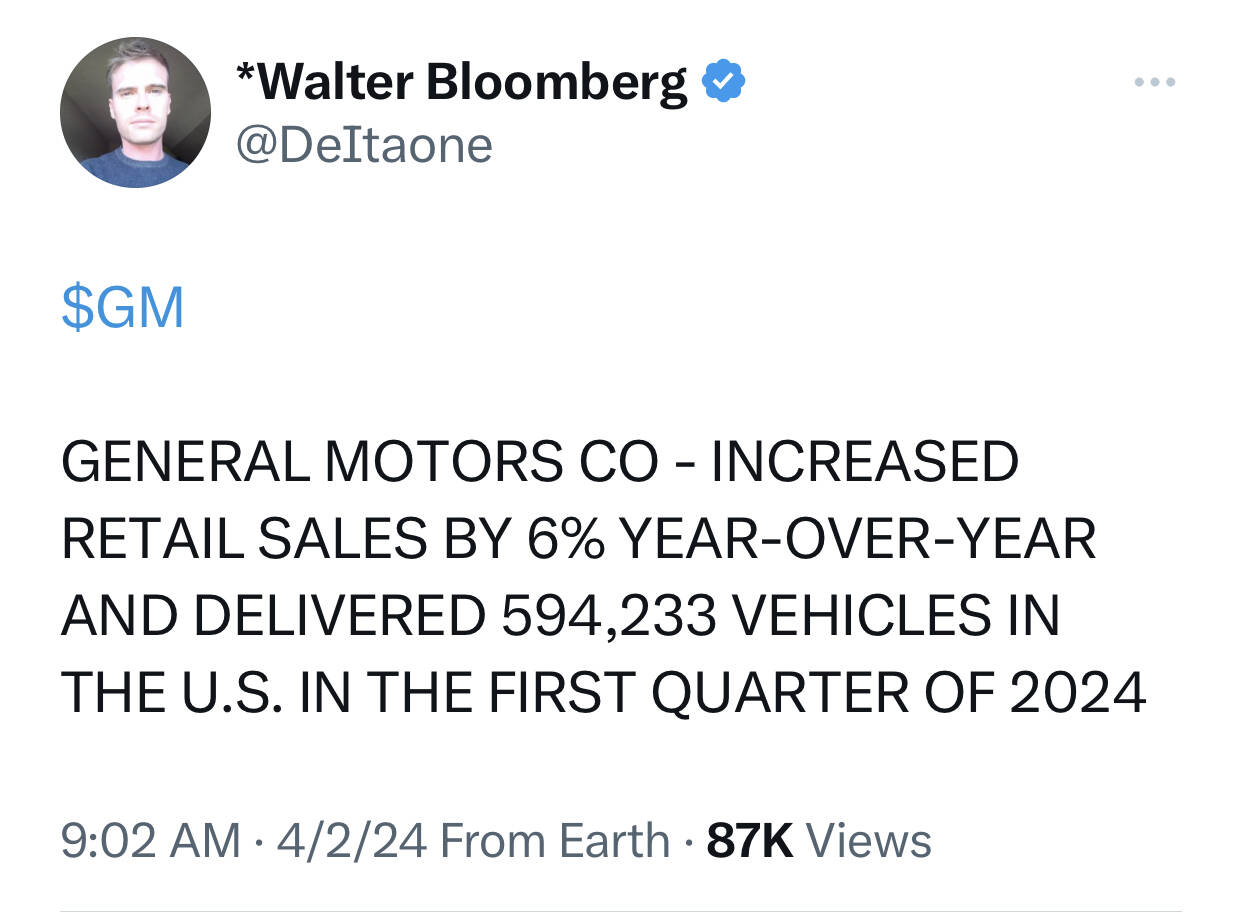Select the From Earth location label
Image resolution: width=1242 pixels, height=915 pixels.
555,840
